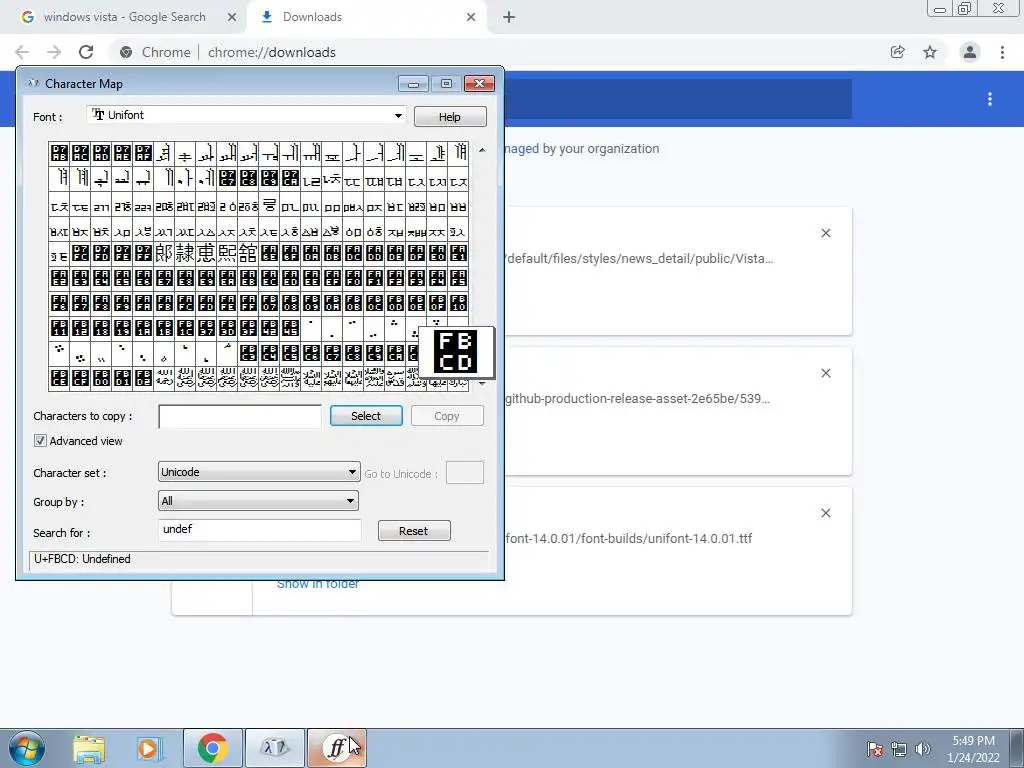
Task: Select the D7FC glyph cell
Action: pos(80,253)
